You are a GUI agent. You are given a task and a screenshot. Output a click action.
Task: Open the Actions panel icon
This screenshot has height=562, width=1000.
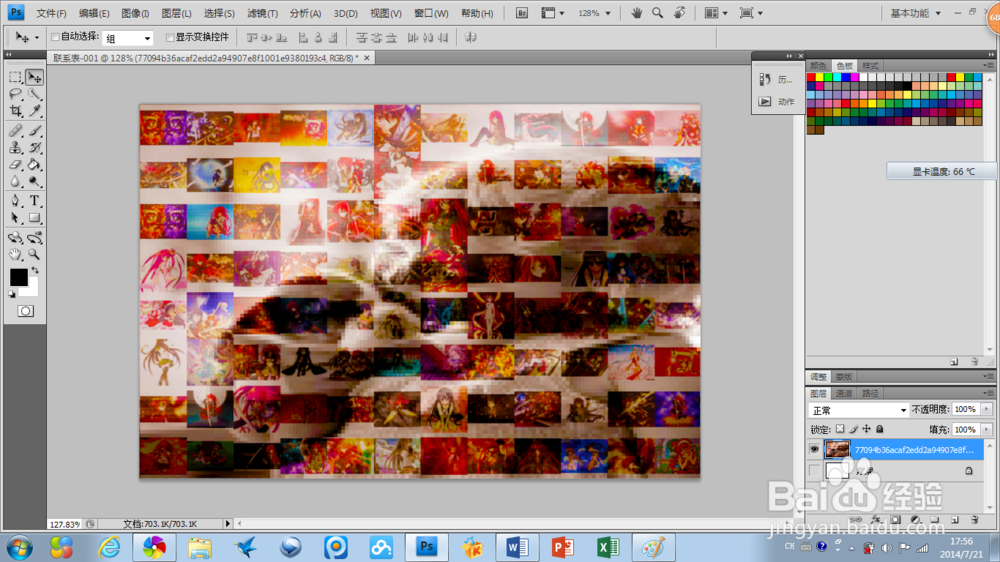tap(765, 101)
